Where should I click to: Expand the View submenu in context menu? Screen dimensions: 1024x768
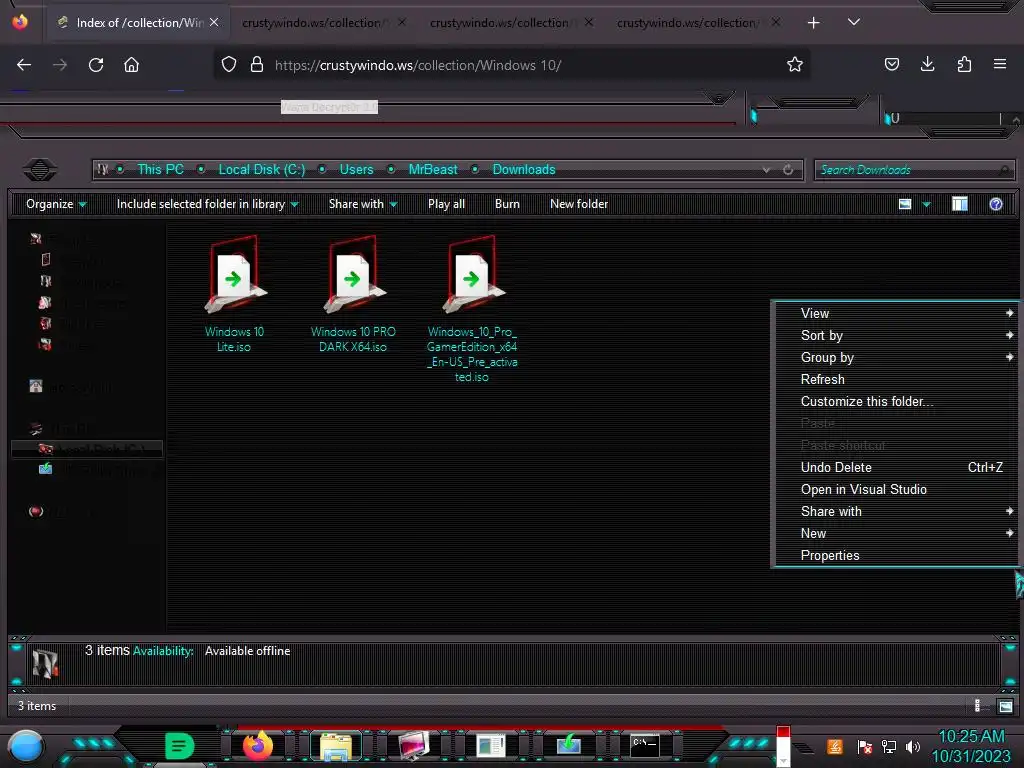[x=896, y=313]
